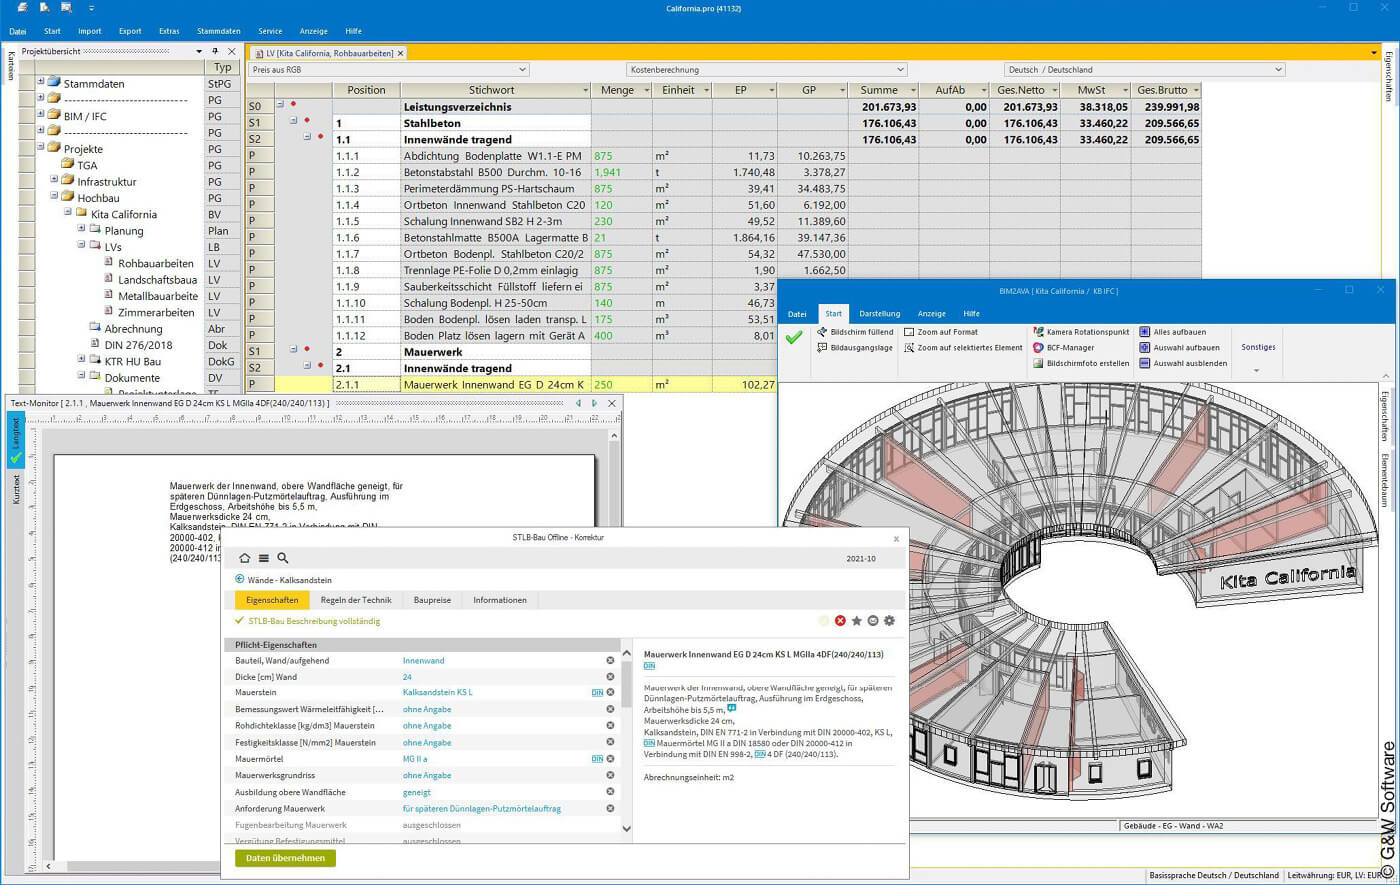Image resolution: width=1400 pixels, height=885 pixels.
Task: Mark STLB-Bau entry as favorite star
Action: point(855,620)
